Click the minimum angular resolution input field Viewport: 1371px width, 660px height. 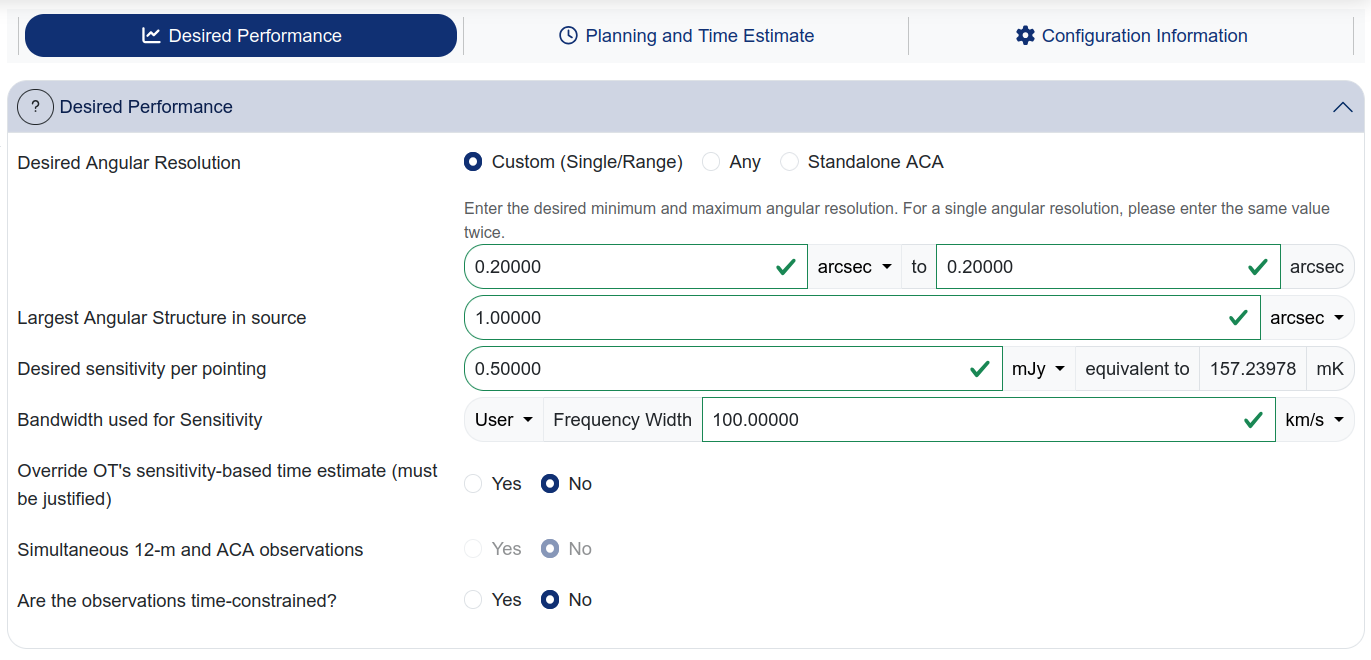pyautogui.click(x=620, y=267)
